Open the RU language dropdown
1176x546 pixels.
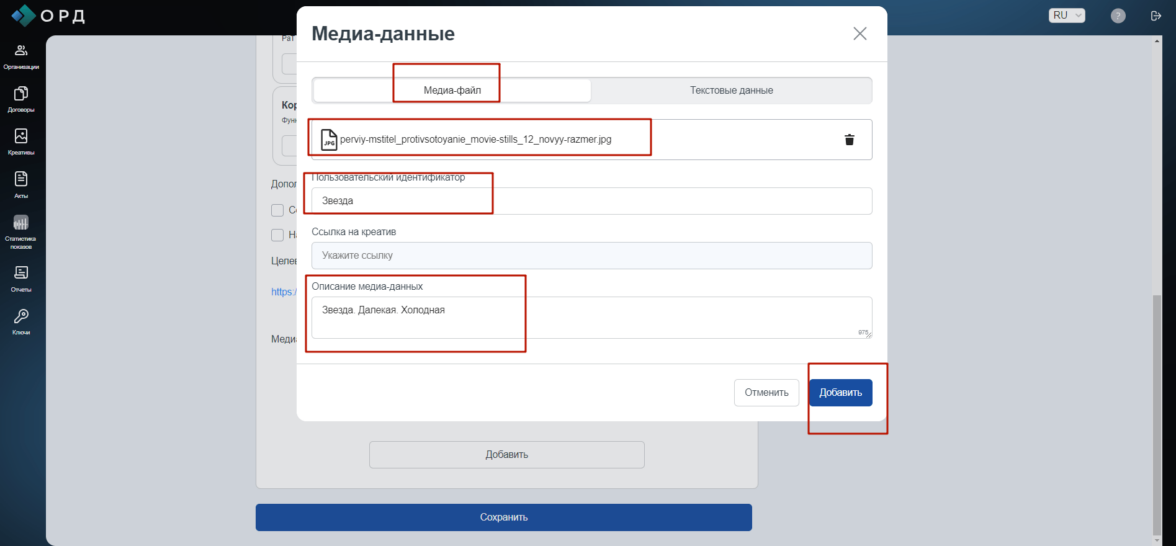(1066, 15)
